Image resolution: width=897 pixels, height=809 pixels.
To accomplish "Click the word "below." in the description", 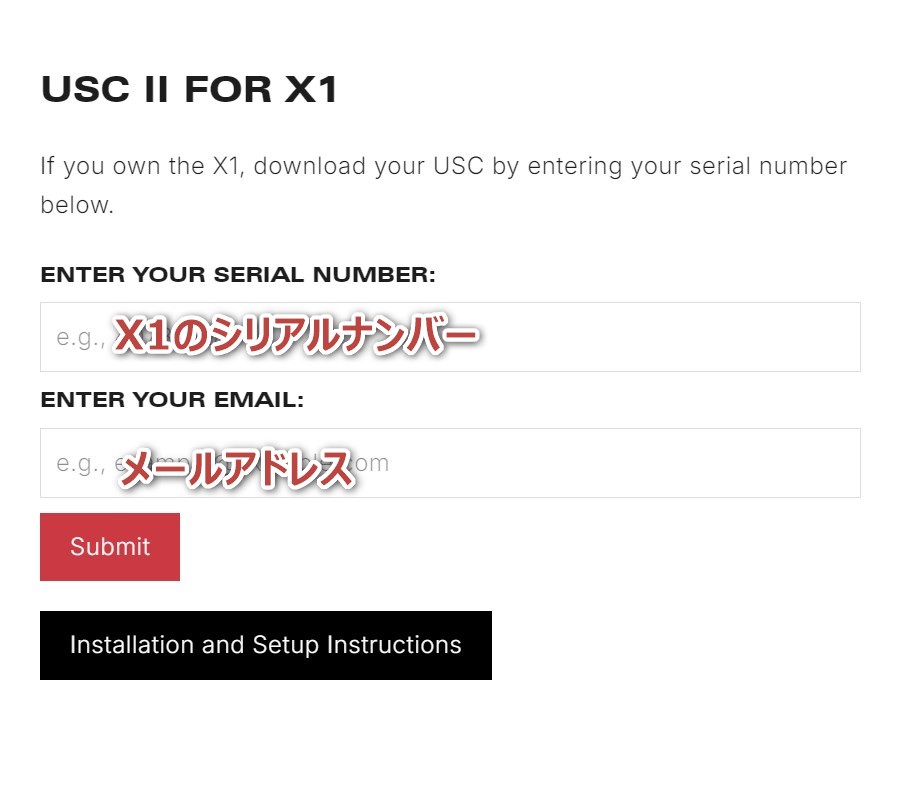I will tap(77, 206).
